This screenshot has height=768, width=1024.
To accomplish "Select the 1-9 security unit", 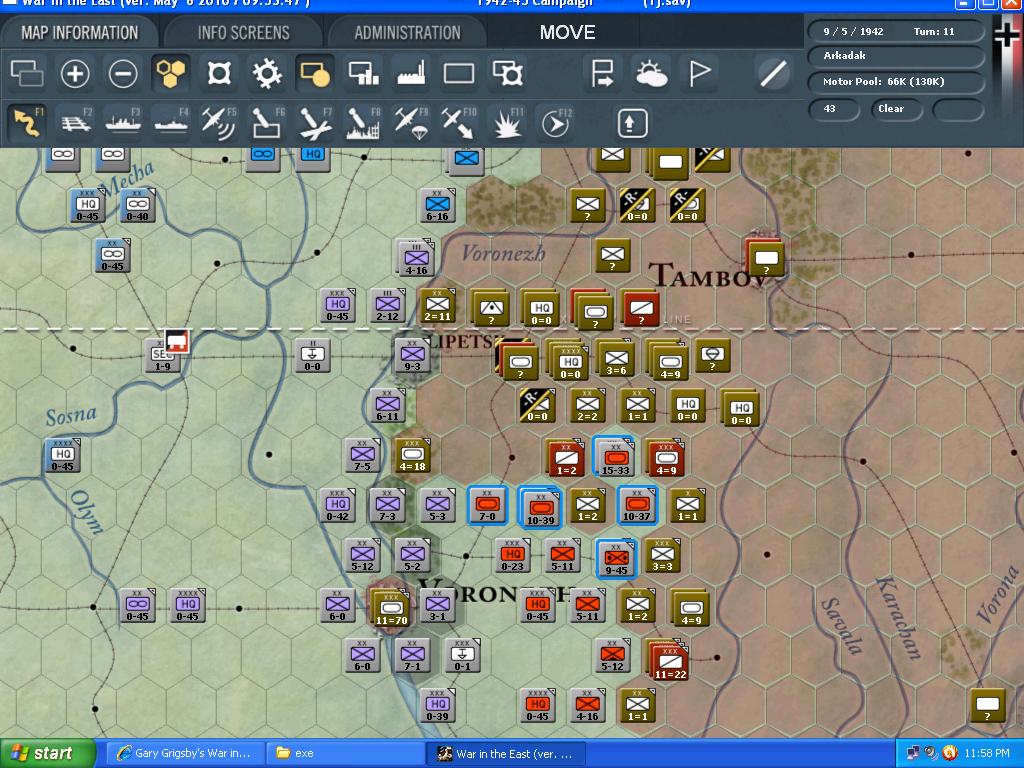I will tap(162, 357).
